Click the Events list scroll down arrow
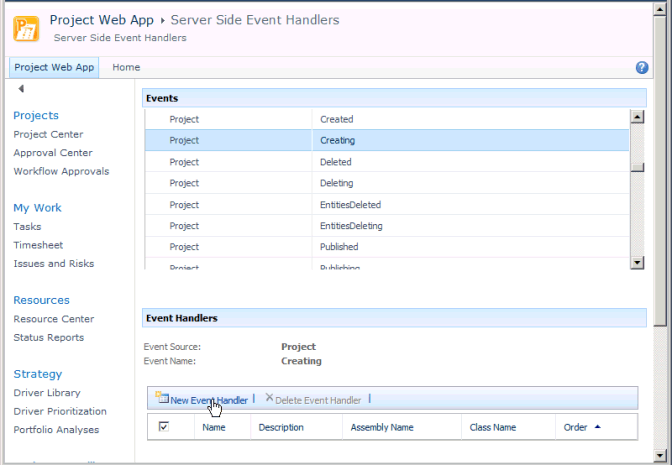The image size is (672, 465). 637,262
